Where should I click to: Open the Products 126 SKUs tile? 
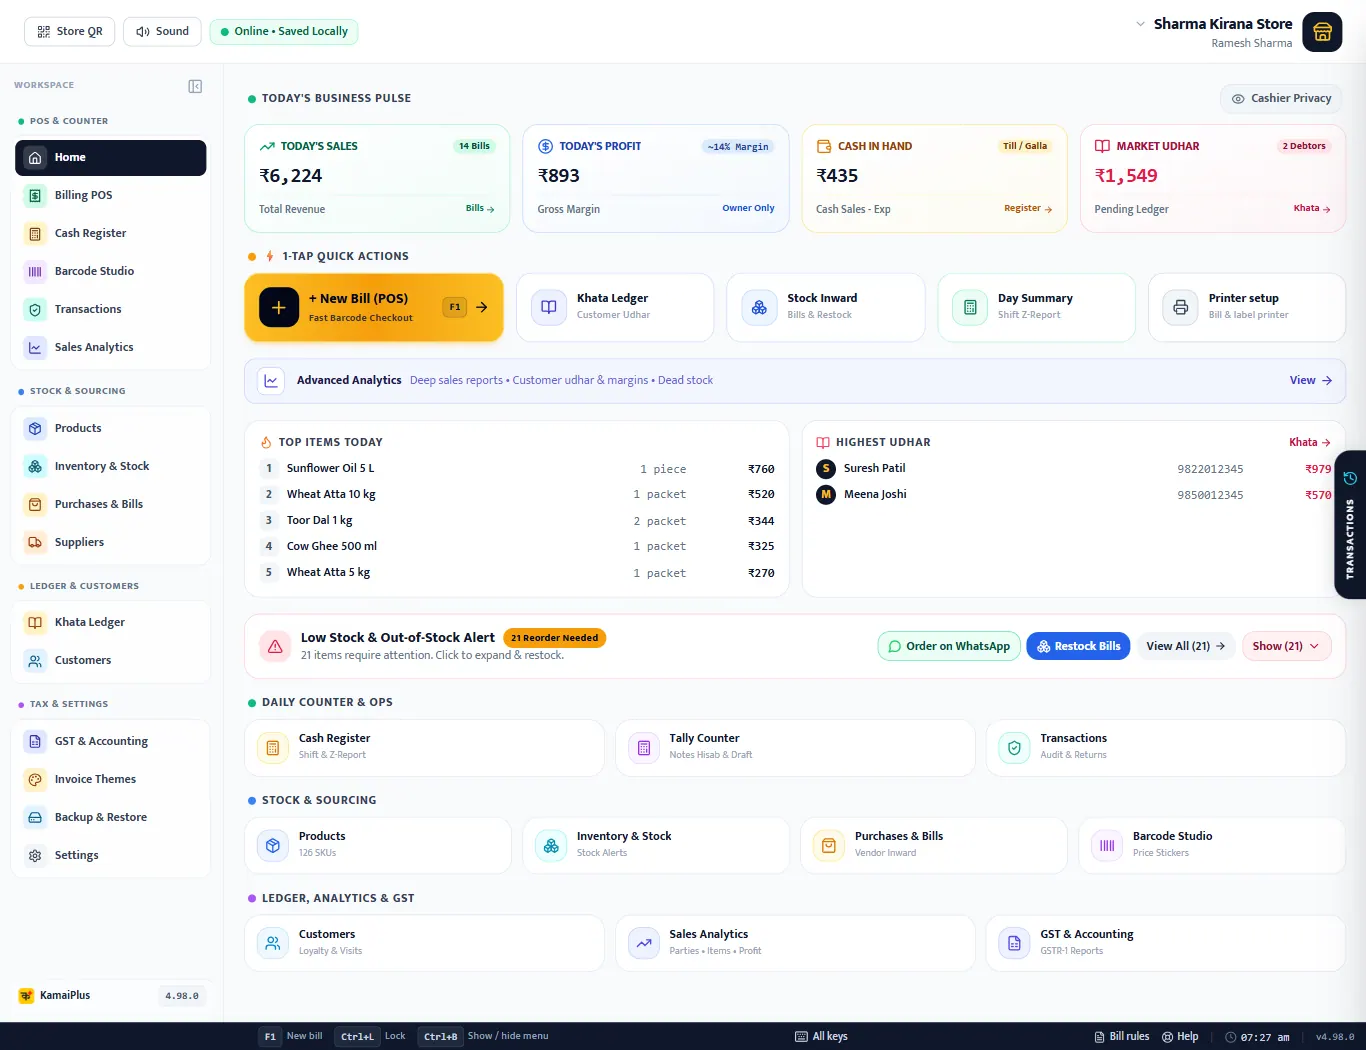378,845
